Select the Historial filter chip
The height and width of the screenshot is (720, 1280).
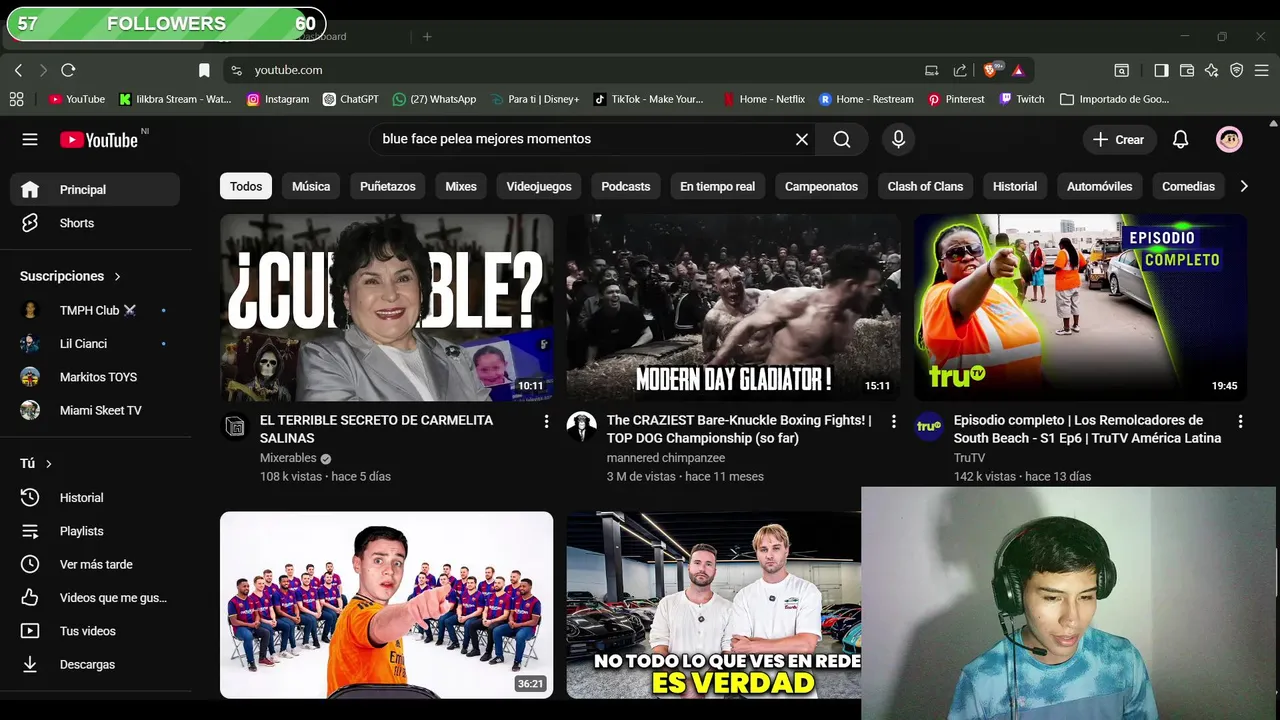coord(1015,186)
